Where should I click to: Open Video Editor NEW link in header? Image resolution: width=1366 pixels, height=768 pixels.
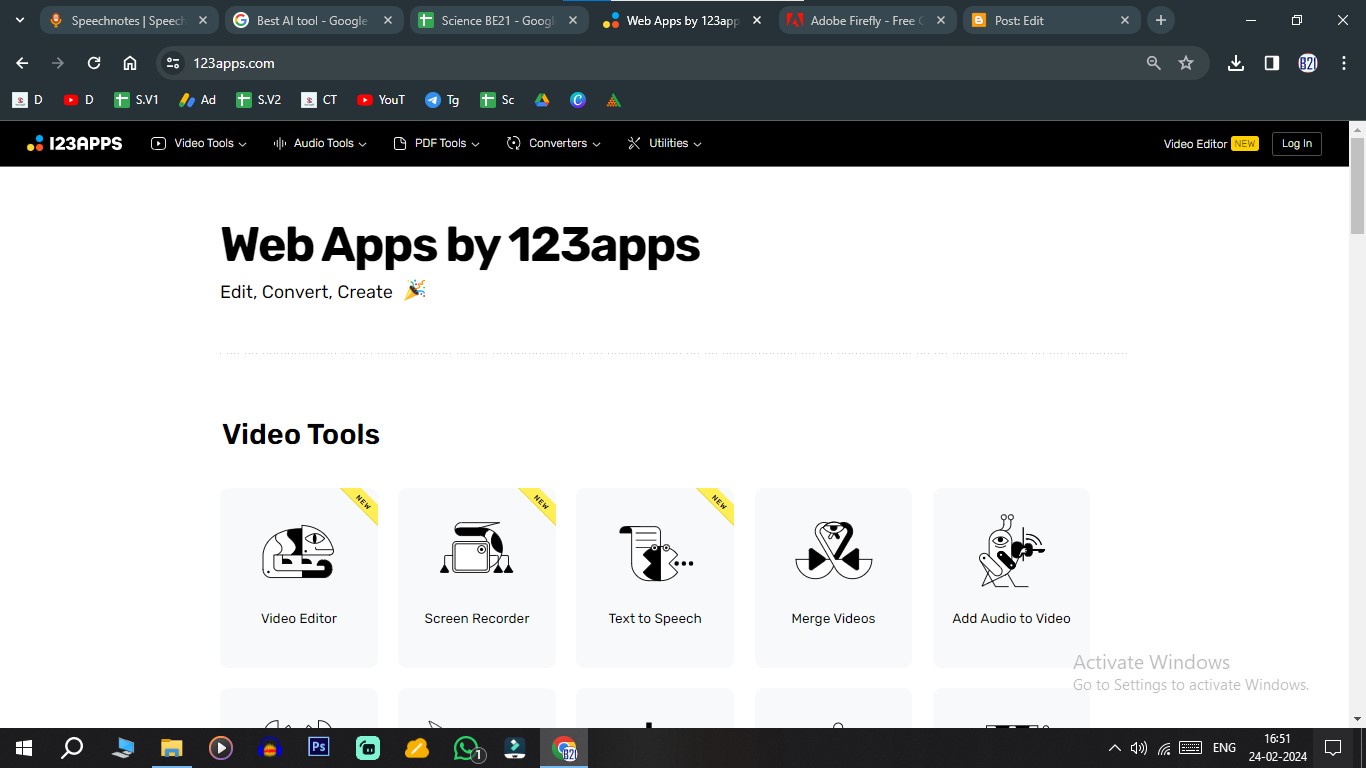1211,143
